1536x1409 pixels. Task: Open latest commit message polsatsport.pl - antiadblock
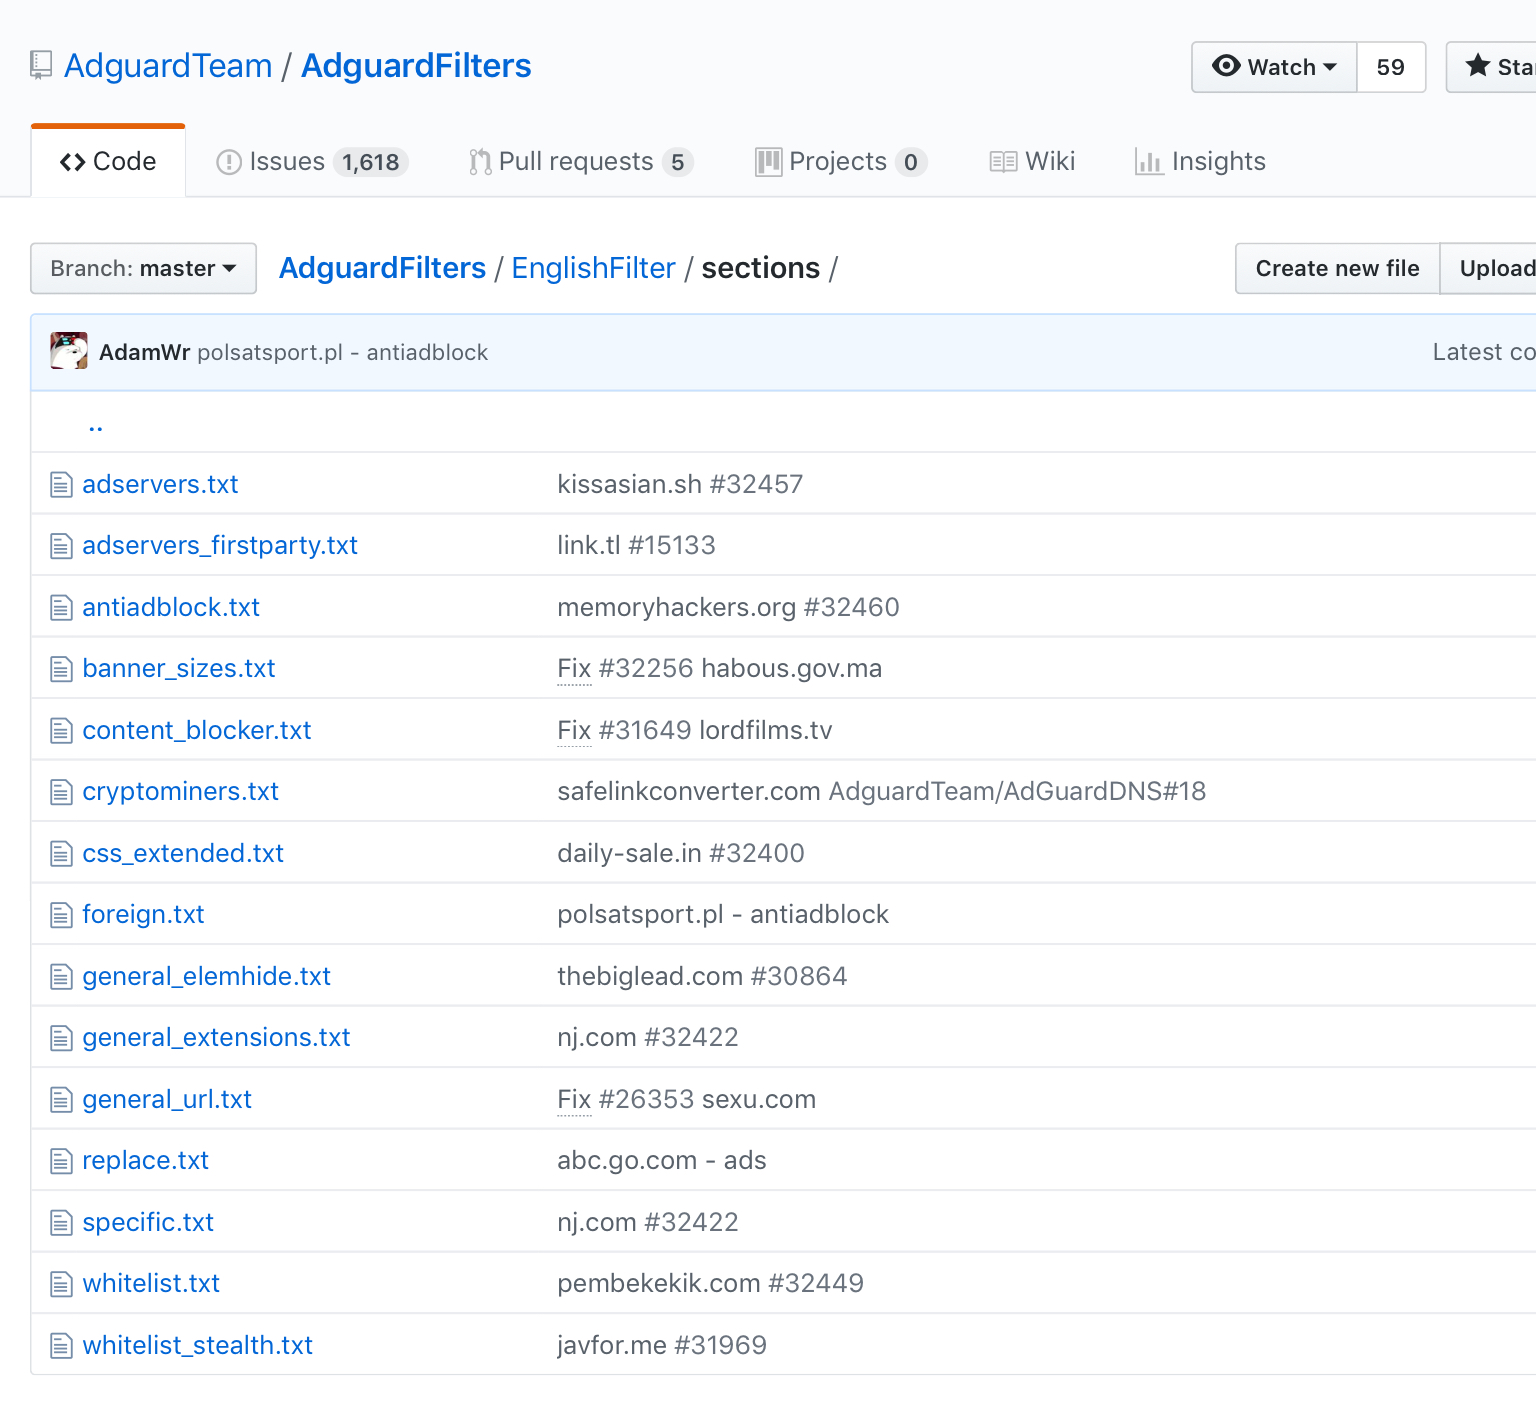(343, 352)
